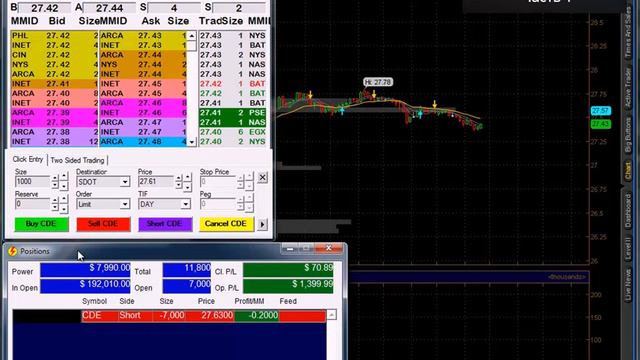Click the Reserve input field
640x360 pixels.
[x=32, y=204]
